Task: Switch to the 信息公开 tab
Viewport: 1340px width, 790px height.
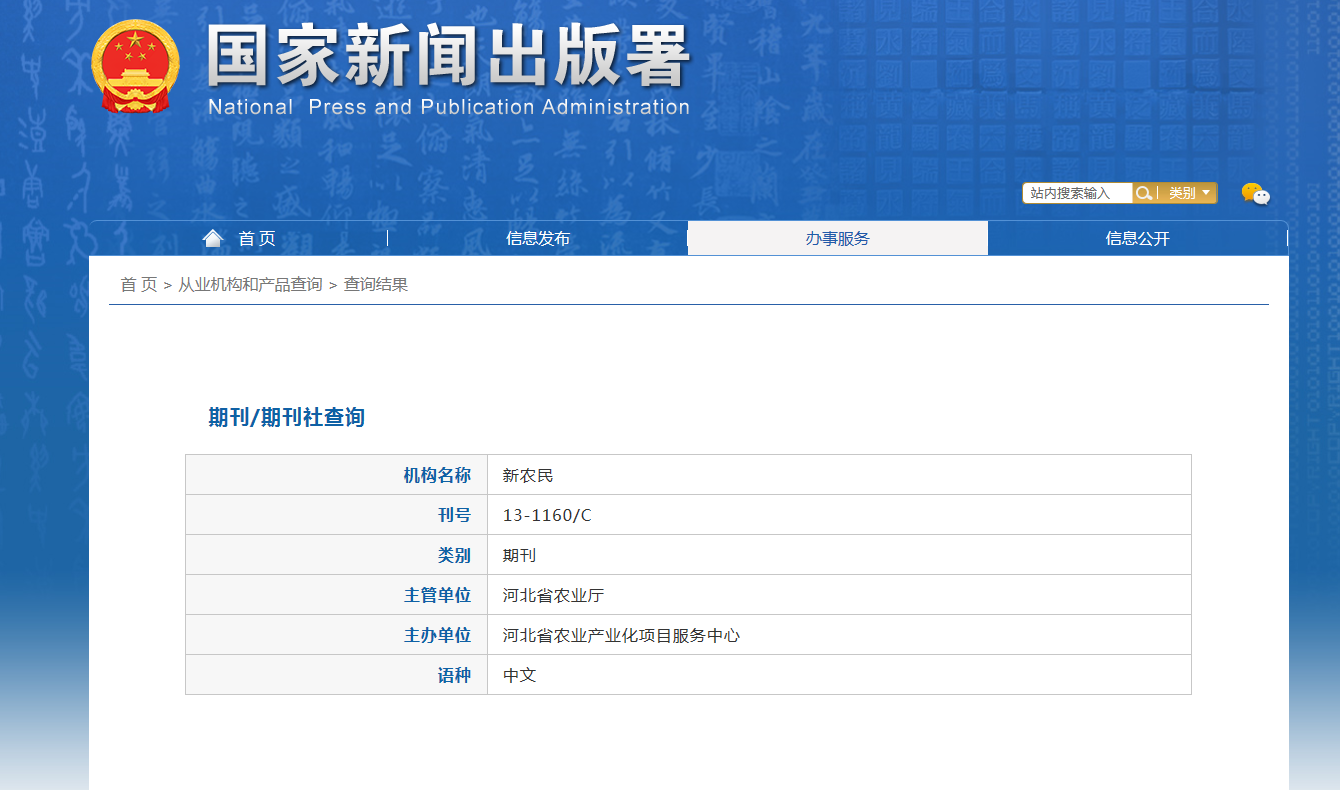Action: (1137, 238)
